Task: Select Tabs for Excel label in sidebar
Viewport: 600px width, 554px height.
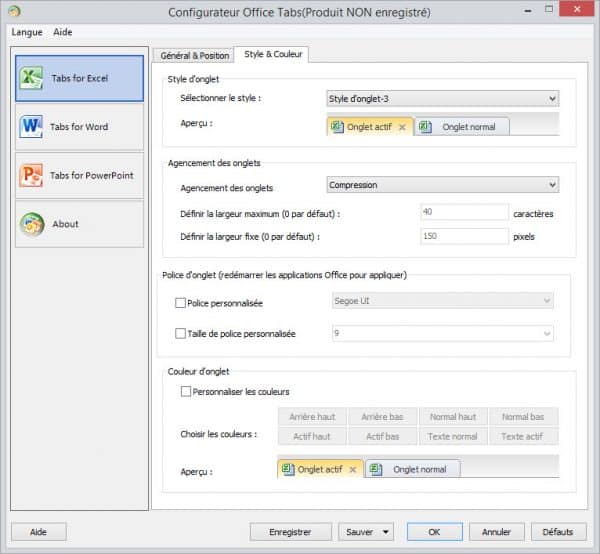Action: click(80, 78)
